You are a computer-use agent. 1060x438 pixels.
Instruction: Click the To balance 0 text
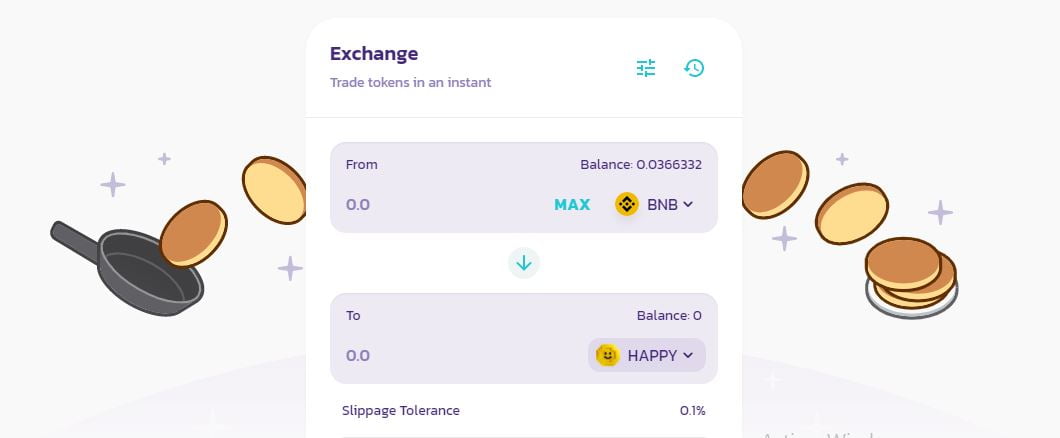[x=669, y=315]
